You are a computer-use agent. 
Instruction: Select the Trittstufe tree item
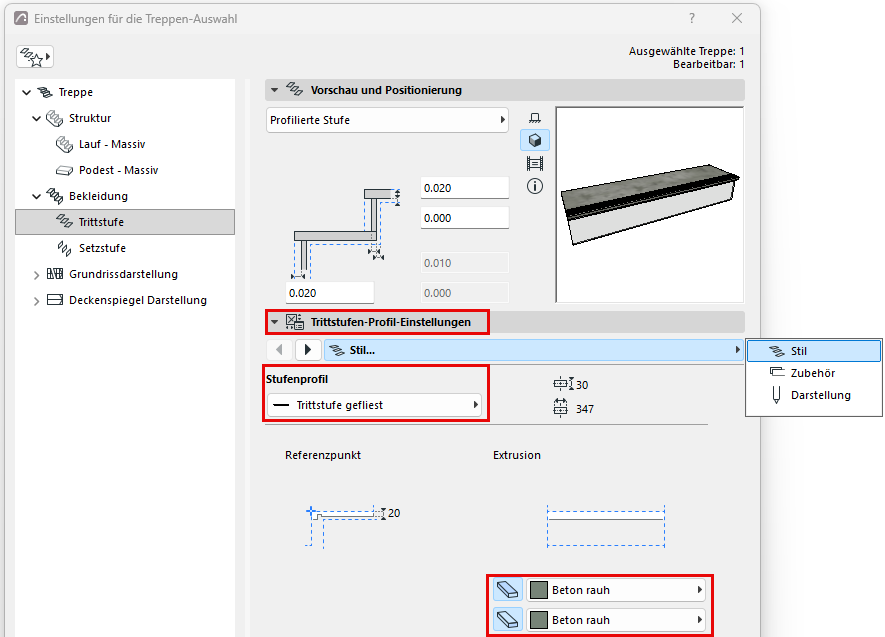125,222
